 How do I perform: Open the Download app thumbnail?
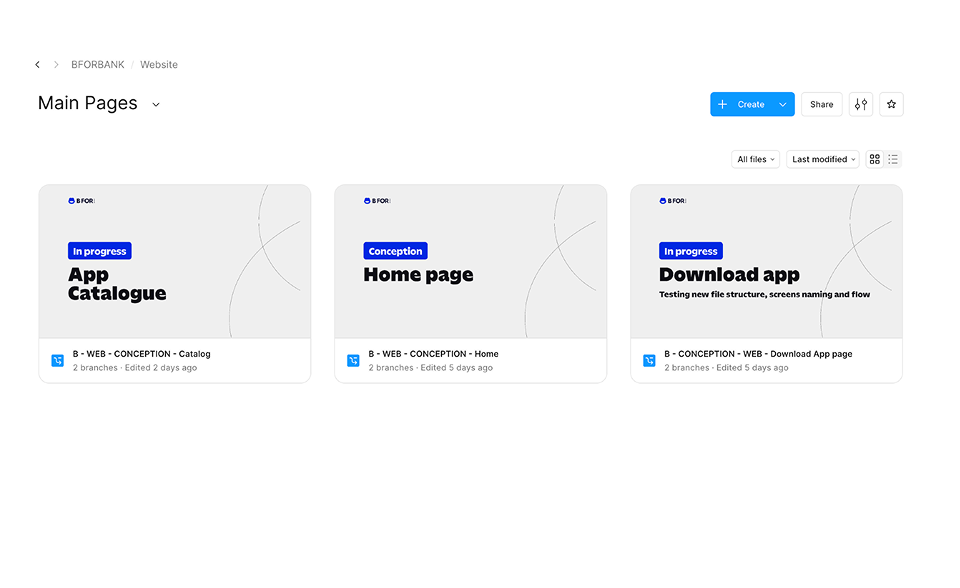point(766,262)
